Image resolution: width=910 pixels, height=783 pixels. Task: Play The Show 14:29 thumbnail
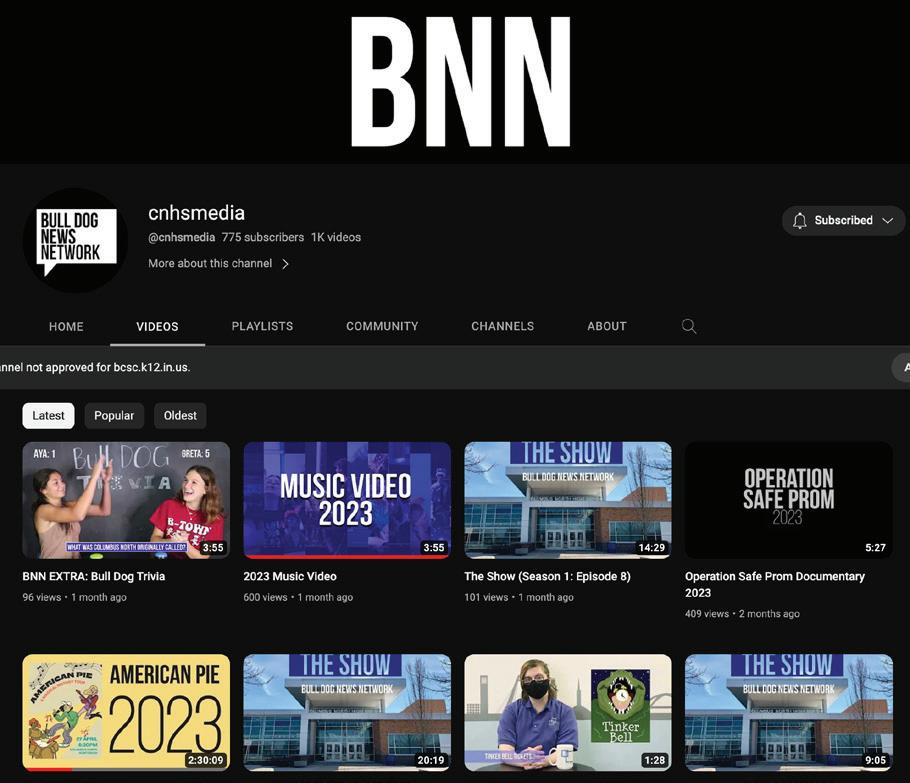pos(568,500)
